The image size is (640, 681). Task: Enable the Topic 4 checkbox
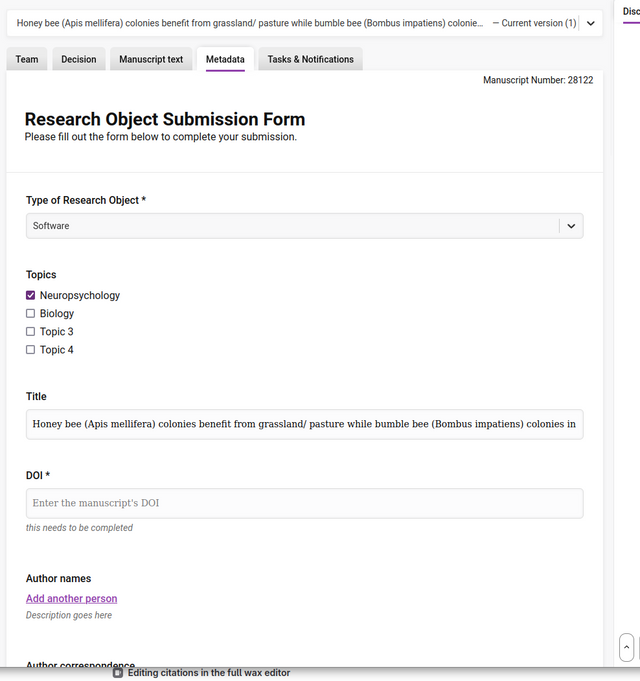(30, 350)
